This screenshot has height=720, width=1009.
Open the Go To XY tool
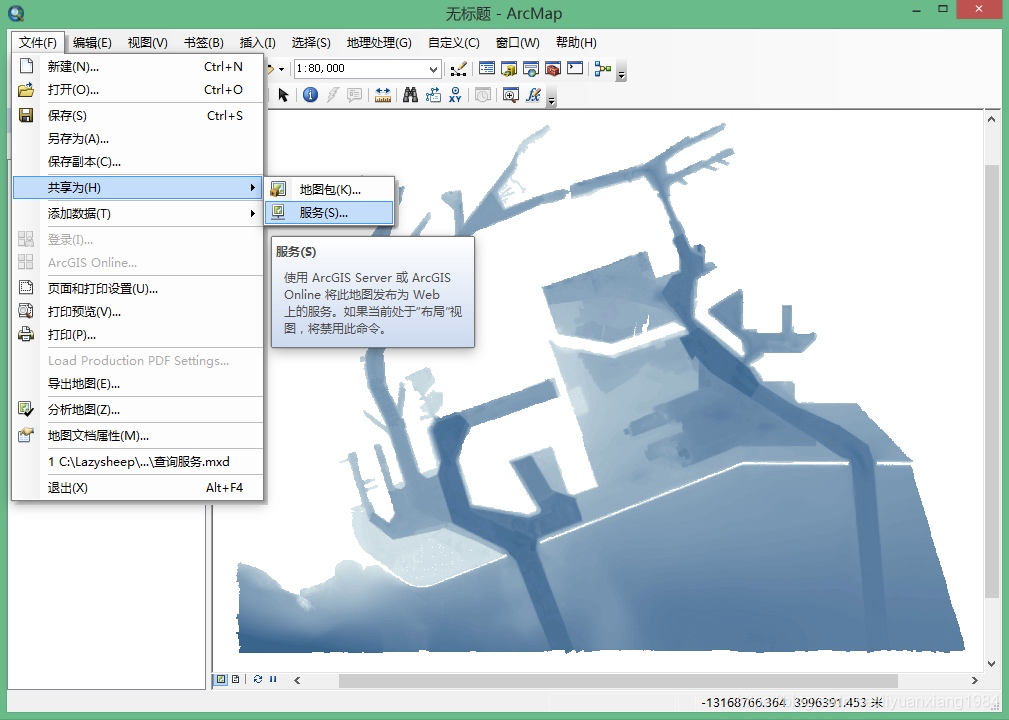[x=456, y=95]
